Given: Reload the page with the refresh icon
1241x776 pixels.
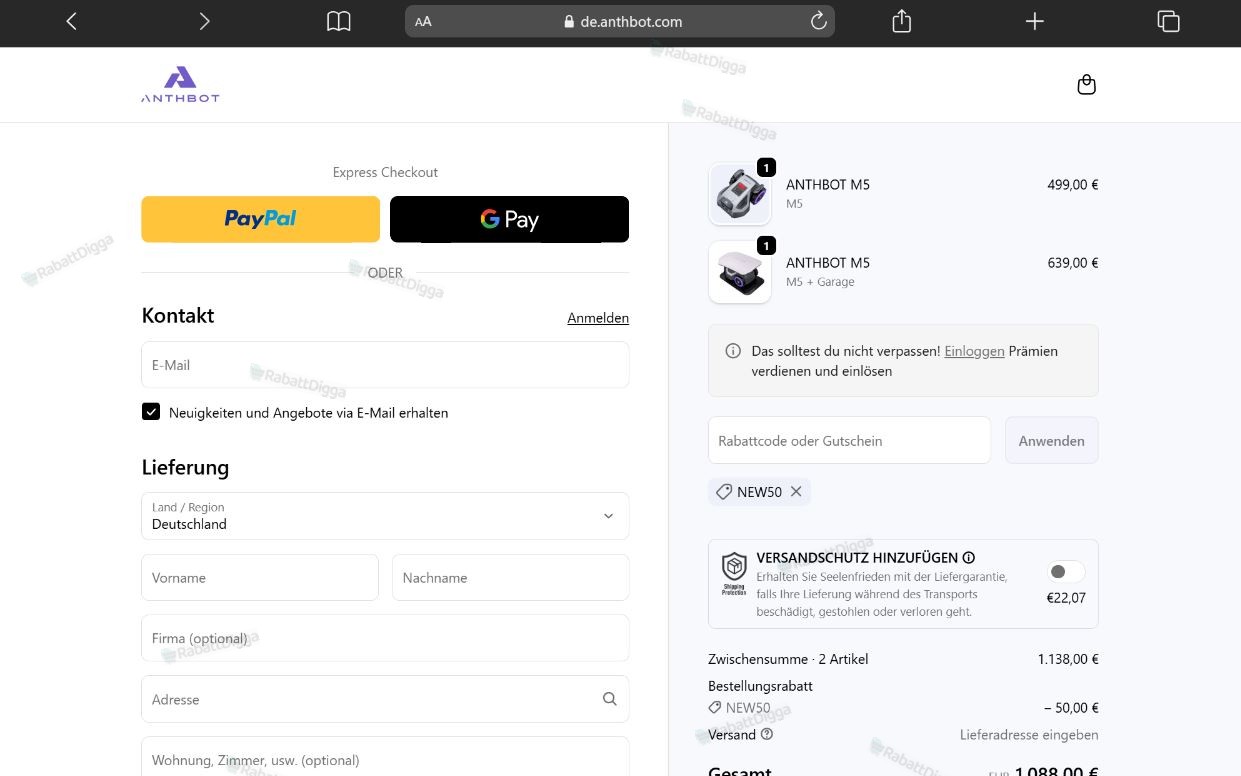Looking at the screenshot, I should [x=818, y=21].
